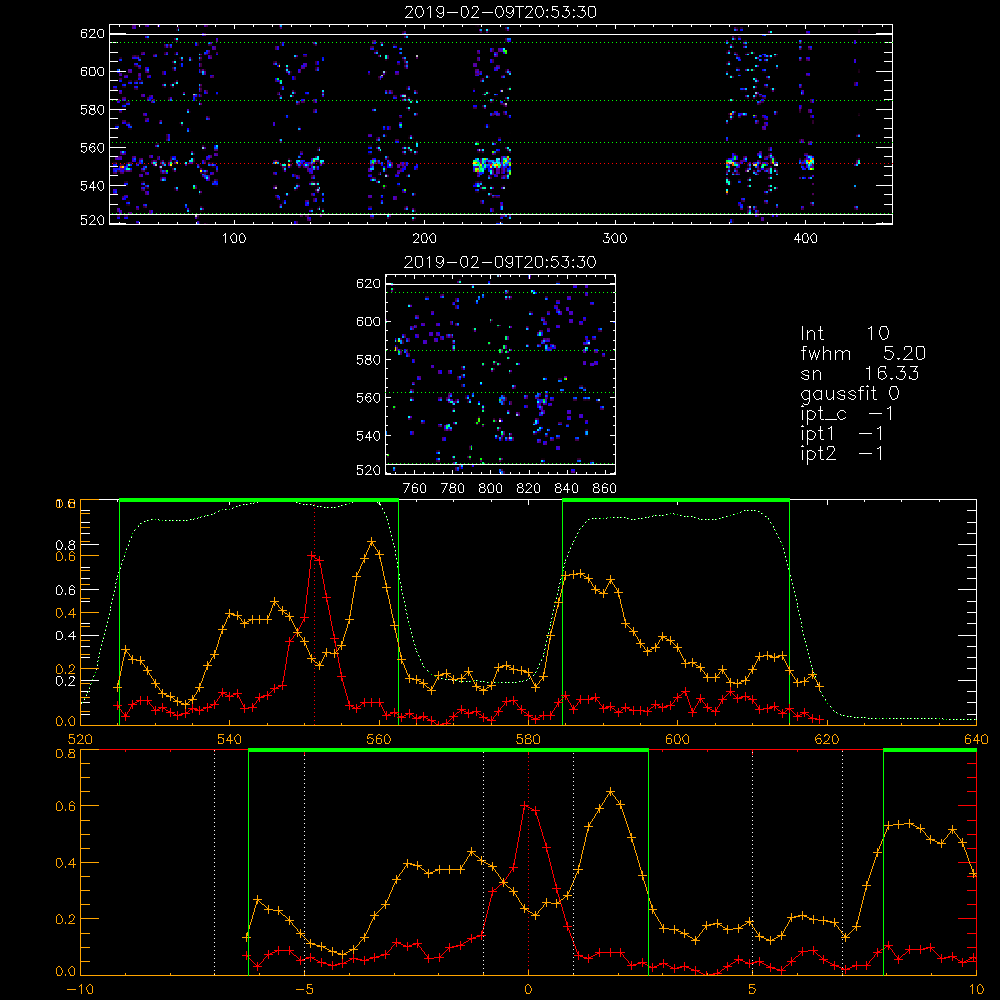Select the 'Int 10' parameter text

click(844, 333)
